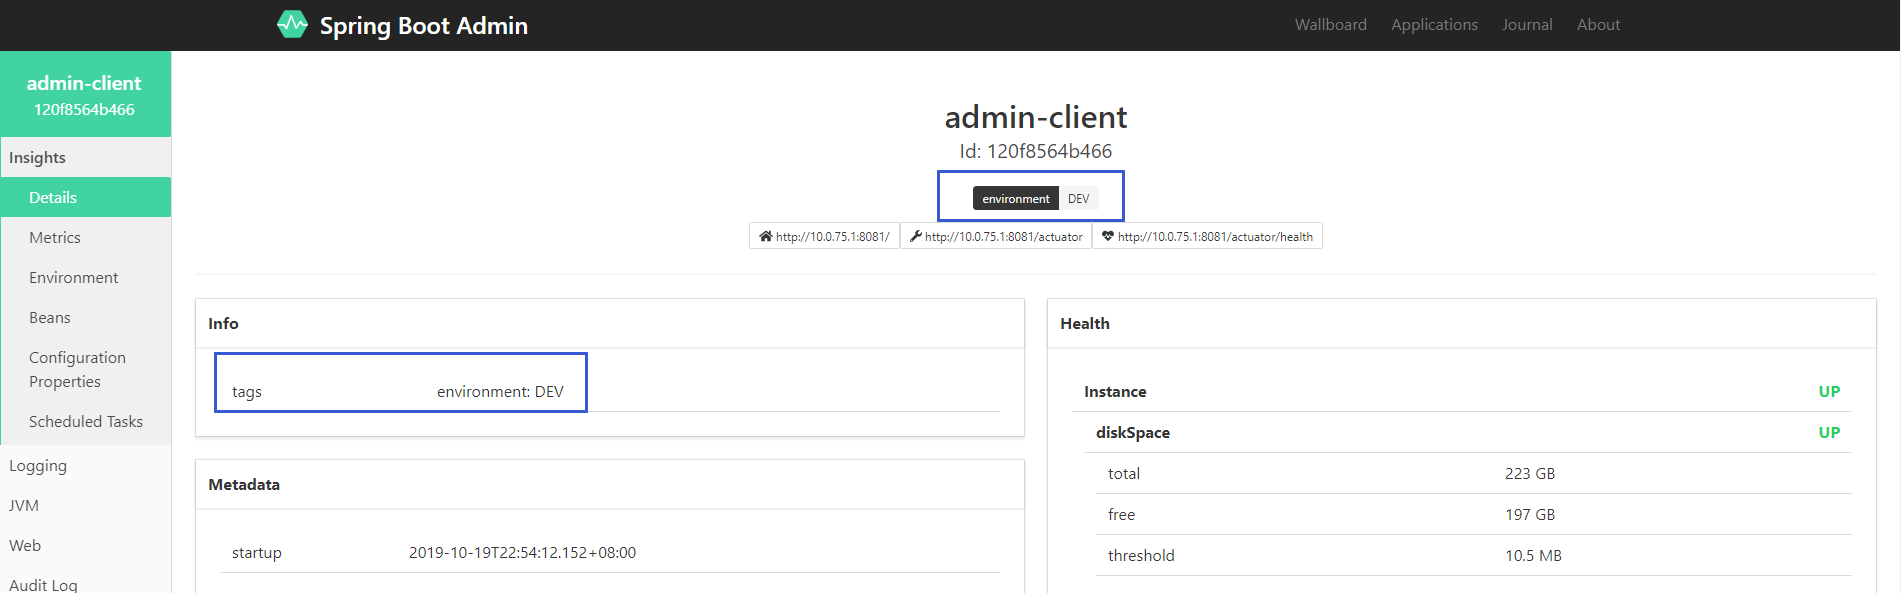Open Metrics in the sidebar
The image size is (1901, 593).
point(86,237)
